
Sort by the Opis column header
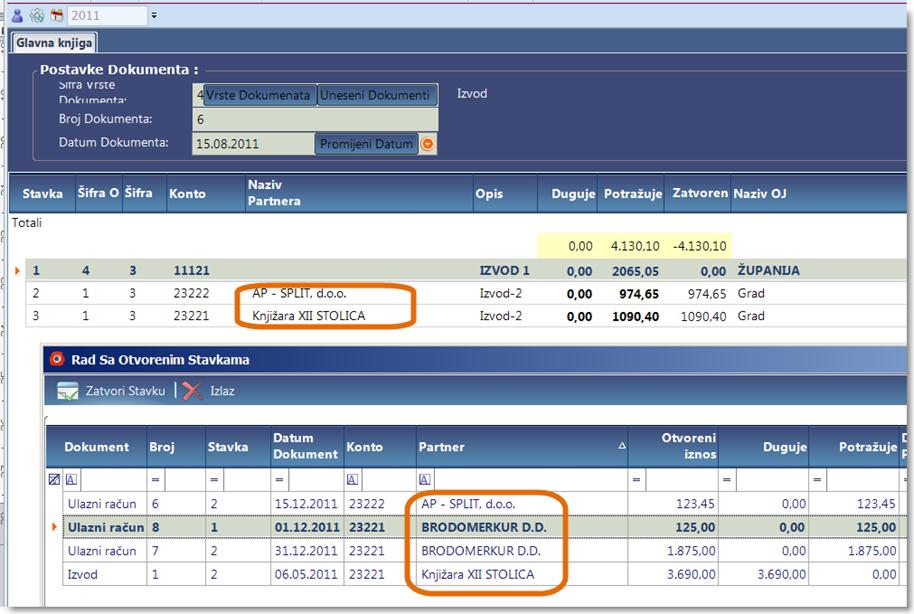coord(505,194)
